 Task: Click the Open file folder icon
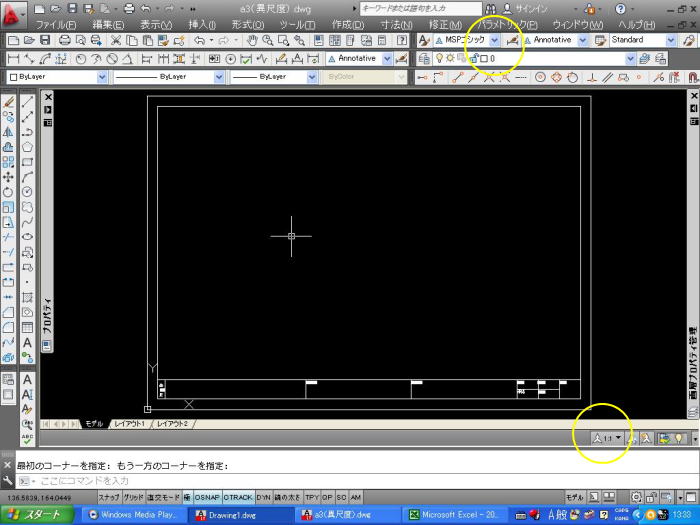[x=29, y=41]
